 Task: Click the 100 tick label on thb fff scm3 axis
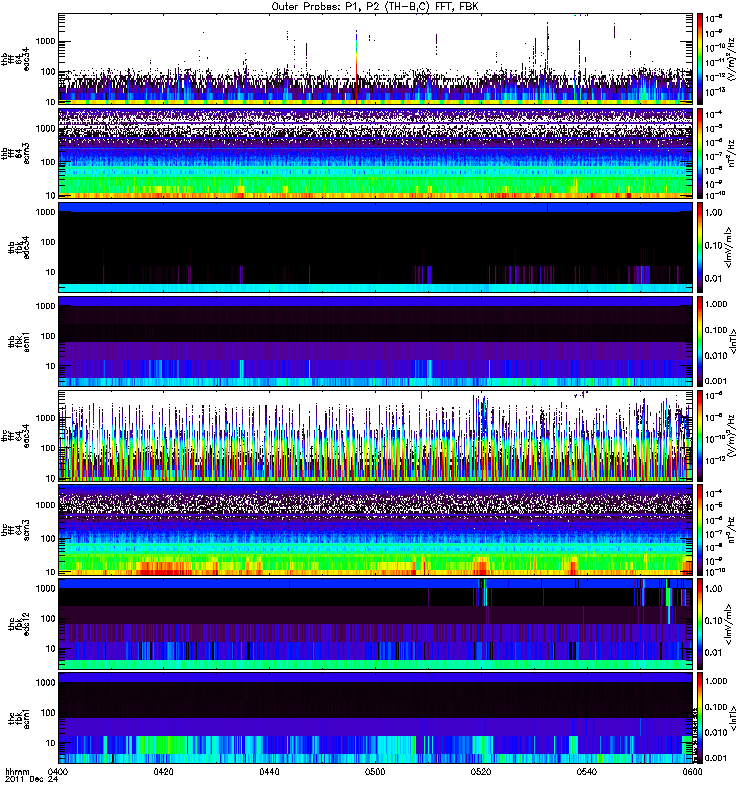point(47,162)
